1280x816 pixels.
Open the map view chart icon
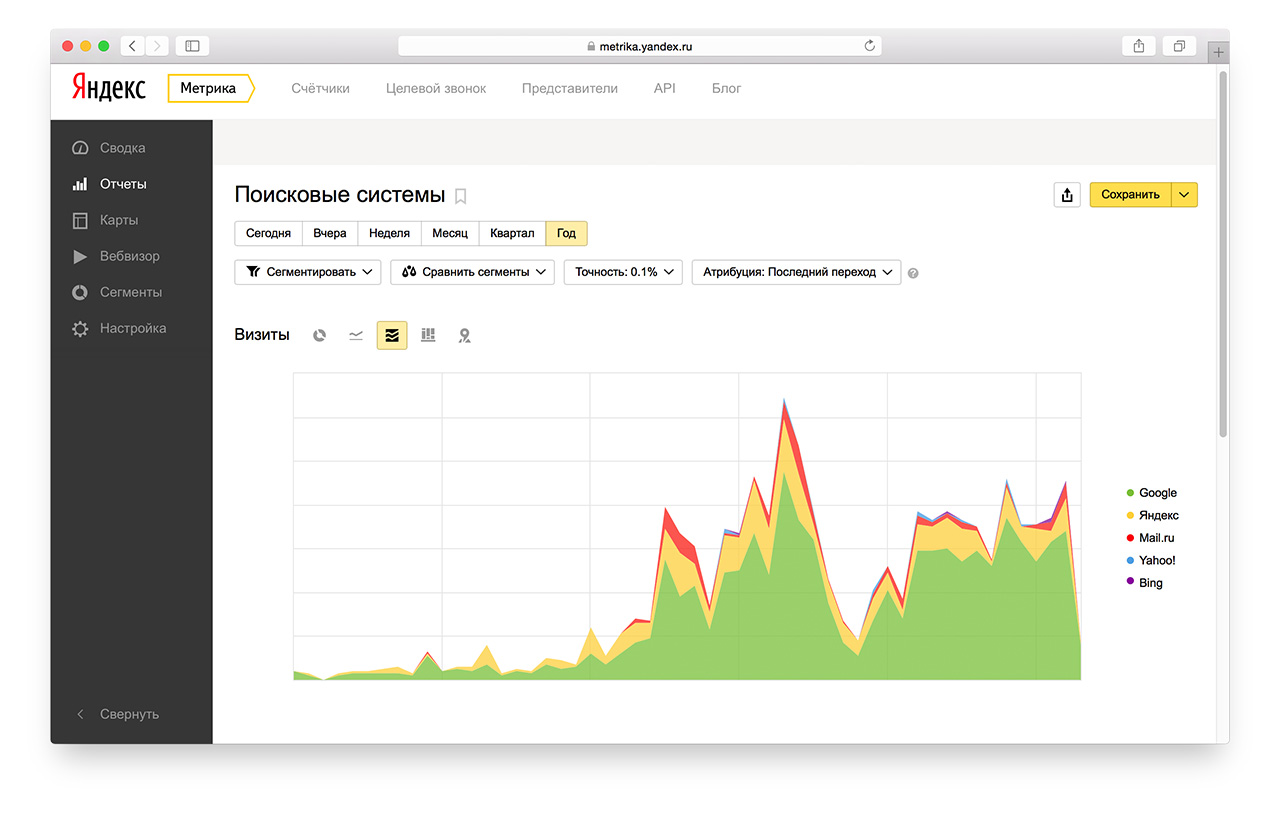click(x=464, y=336)
